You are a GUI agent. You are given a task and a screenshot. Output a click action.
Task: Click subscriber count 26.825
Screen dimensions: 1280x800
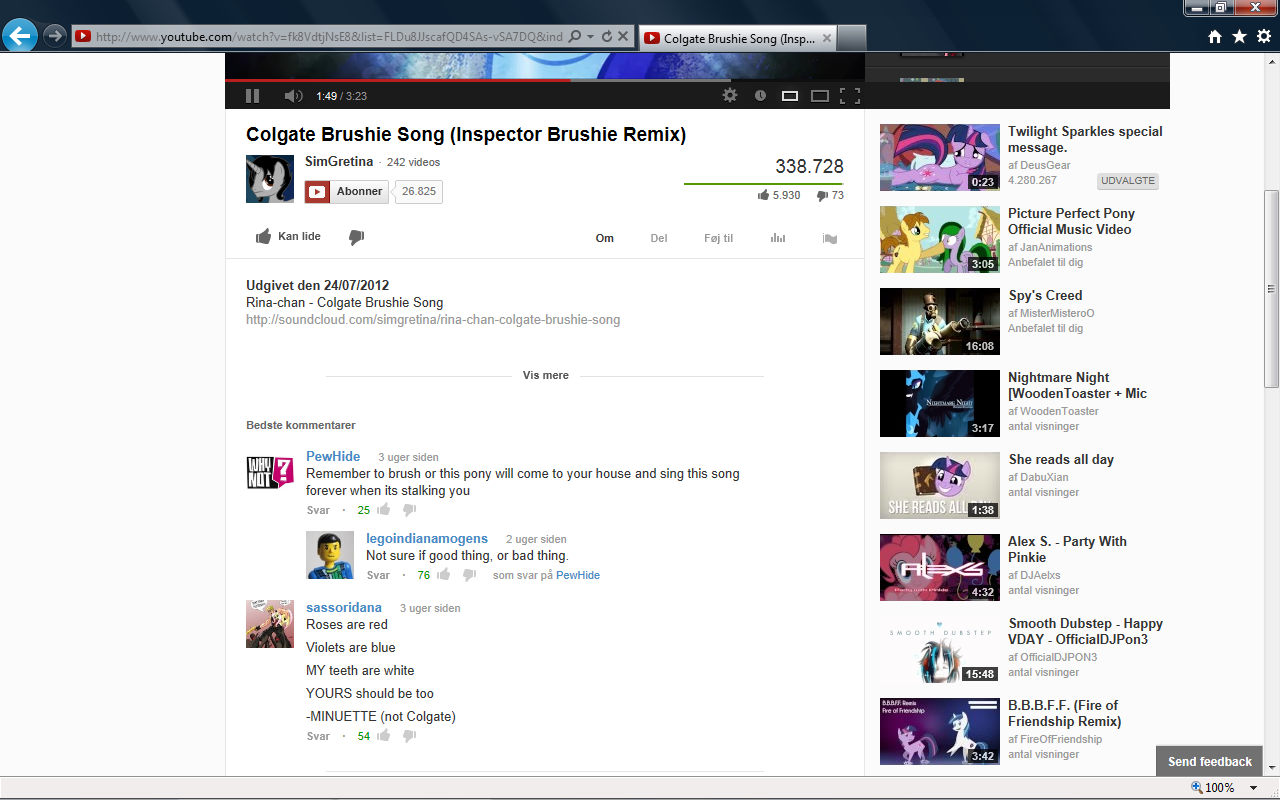(x=419, y=192)
